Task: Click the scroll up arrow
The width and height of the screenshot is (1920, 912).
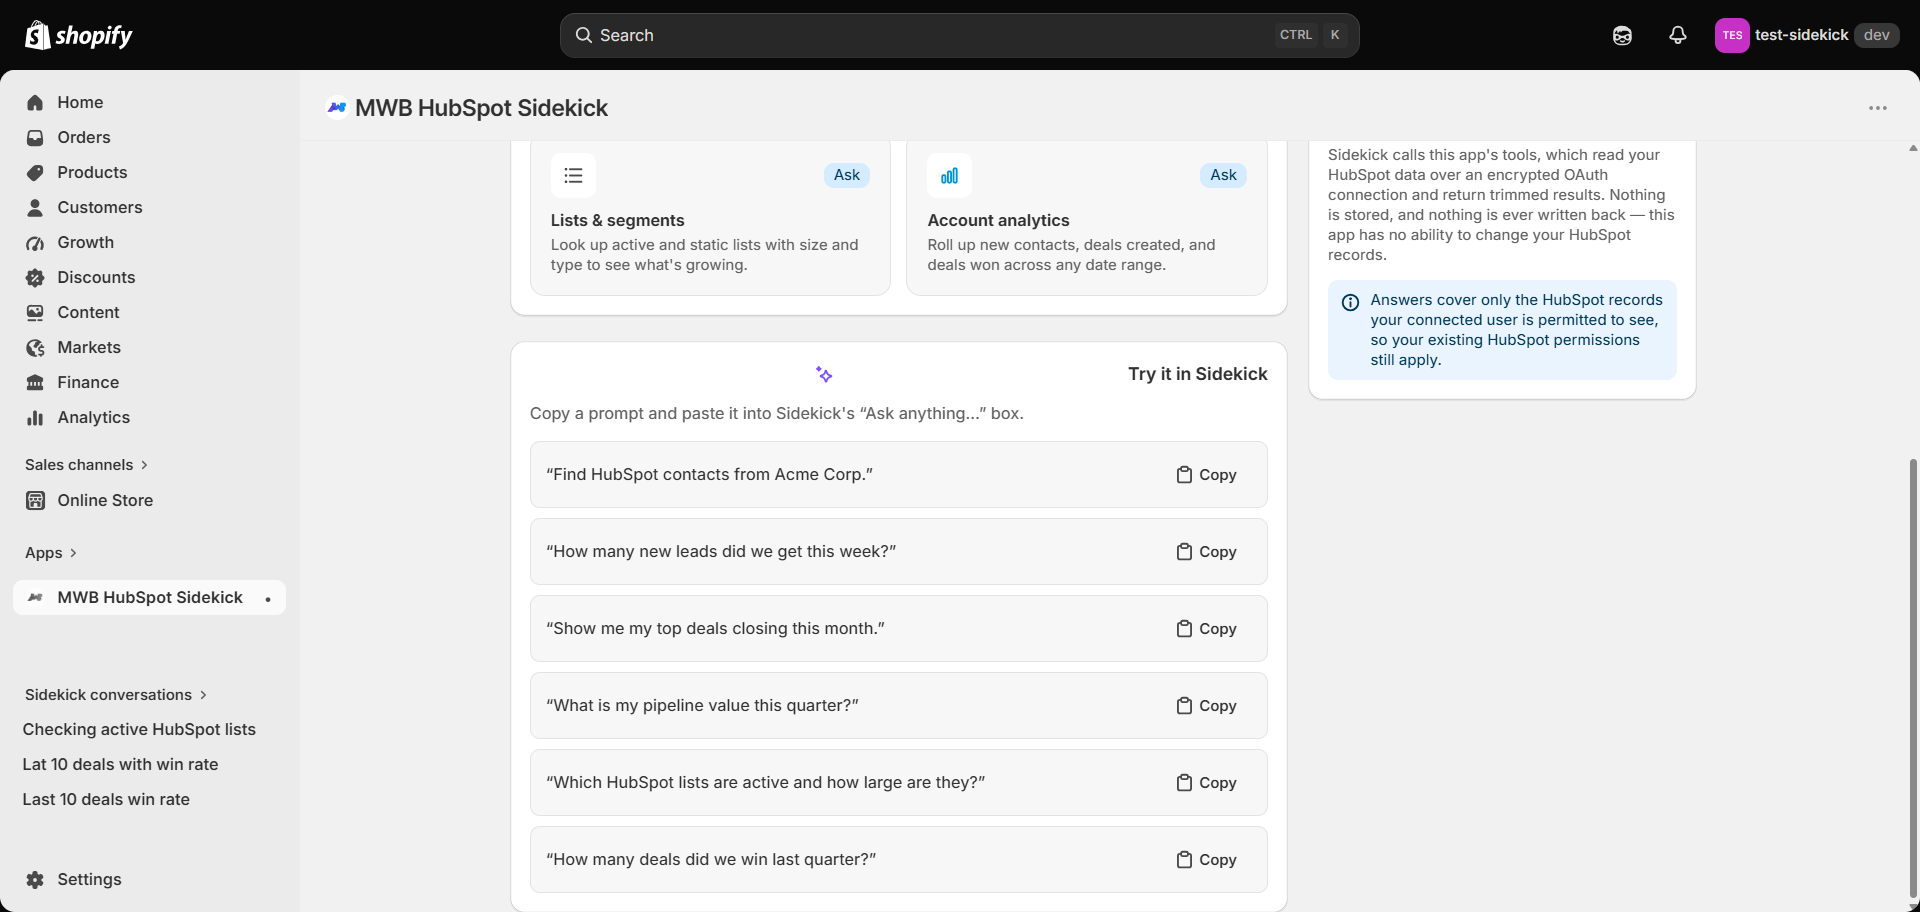Action: coord(1913,148)
